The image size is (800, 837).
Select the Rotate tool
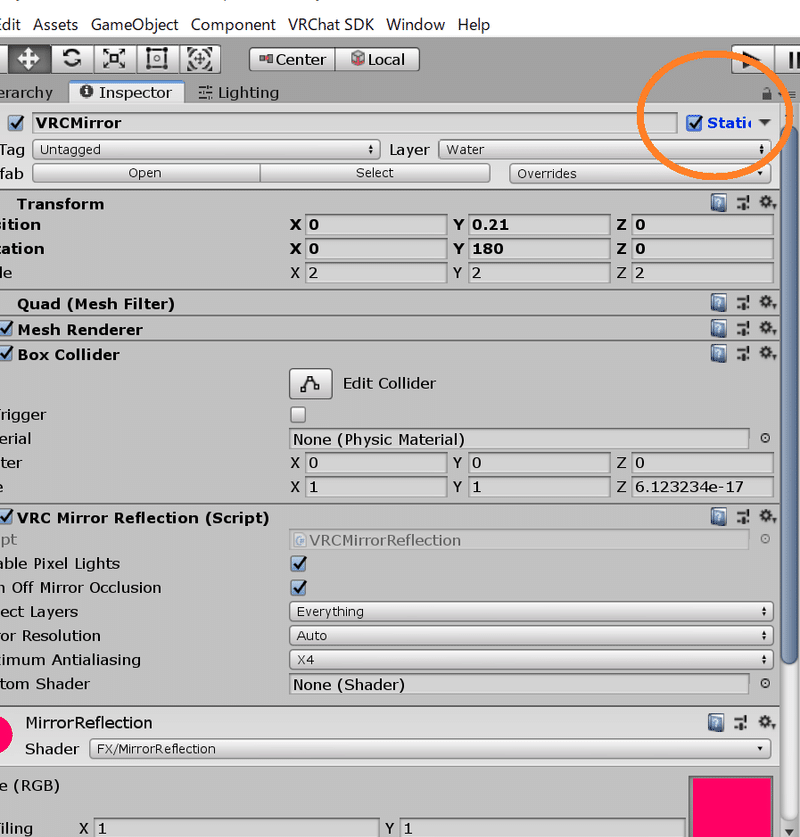72,58
